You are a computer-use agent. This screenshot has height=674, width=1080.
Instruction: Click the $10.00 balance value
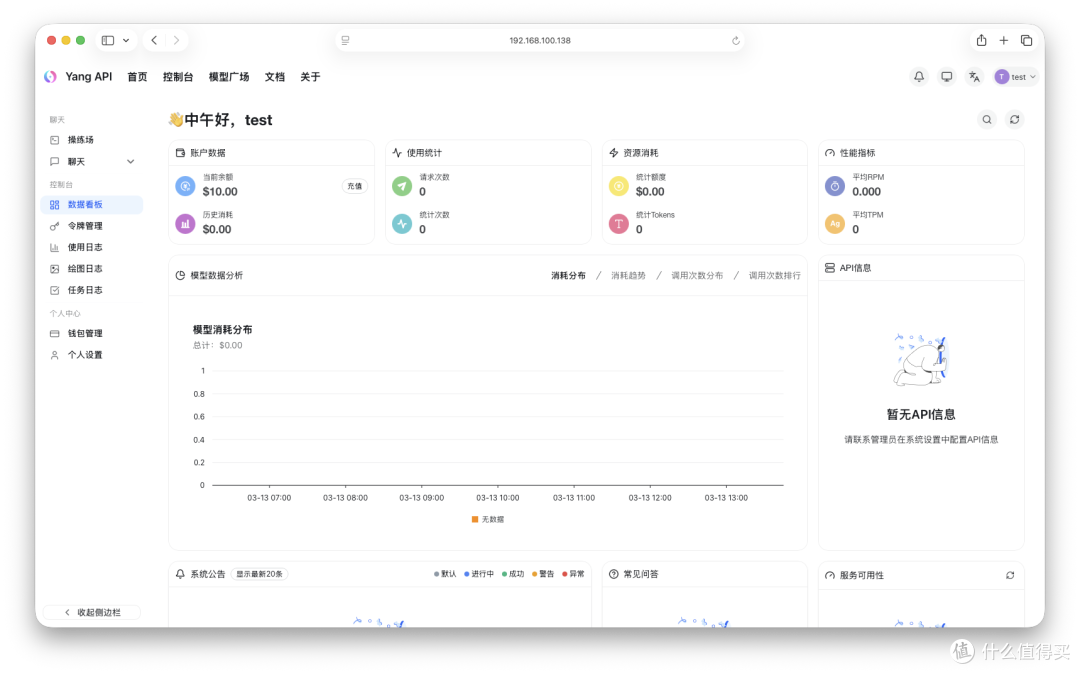(x=220, y=192)
